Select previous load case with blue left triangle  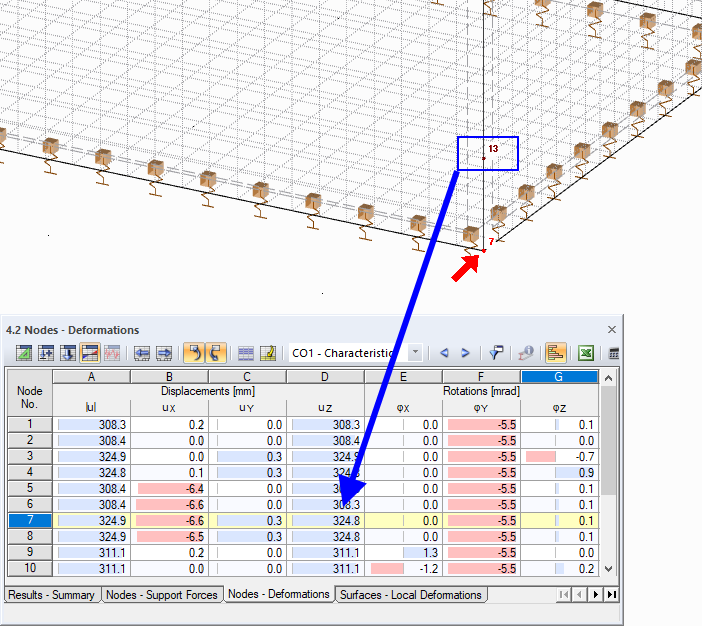444,353
